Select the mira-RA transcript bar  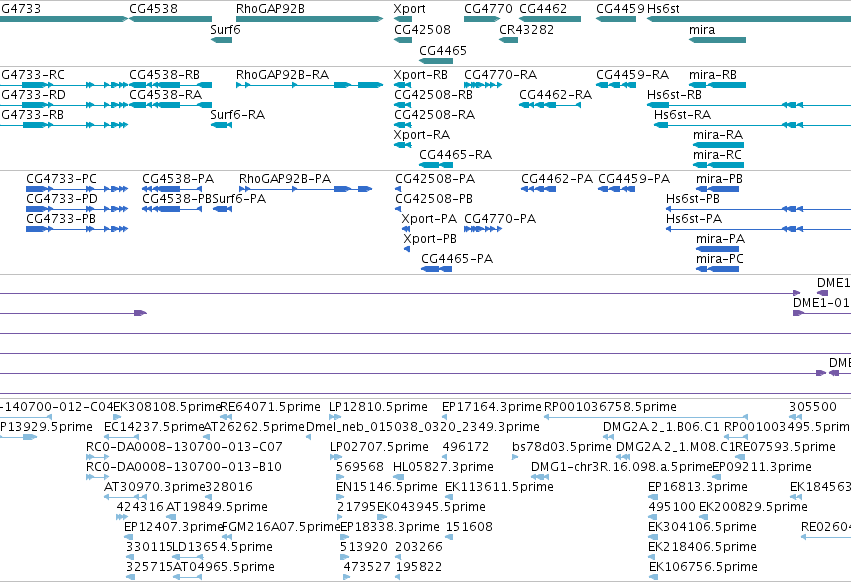pos(719,145)
